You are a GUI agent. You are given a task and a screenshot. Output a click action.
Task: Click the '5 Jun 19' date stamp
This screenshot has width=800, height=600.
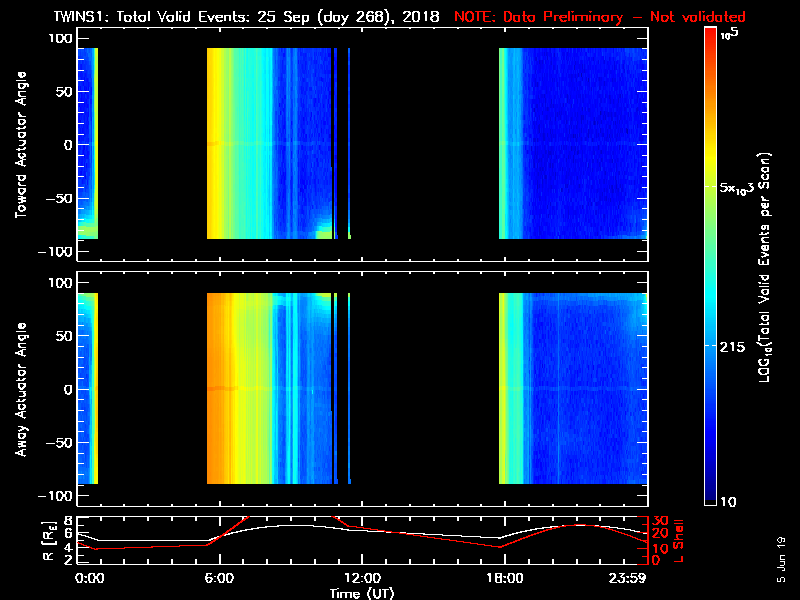click(781, 558)
